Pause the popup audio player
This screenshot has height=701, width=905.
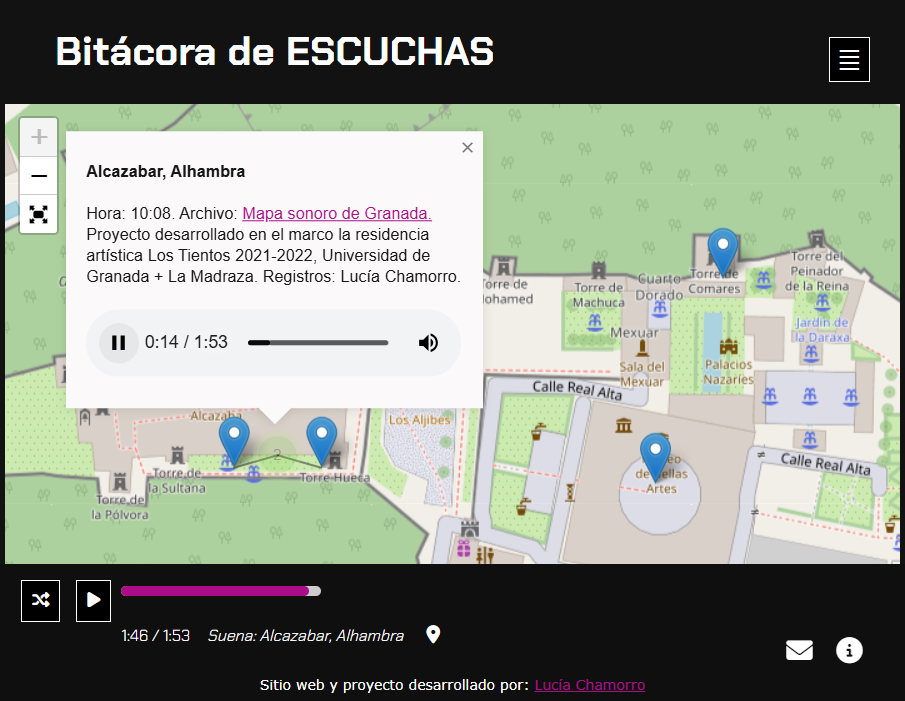pyautogui.click(x=118, y=343)
